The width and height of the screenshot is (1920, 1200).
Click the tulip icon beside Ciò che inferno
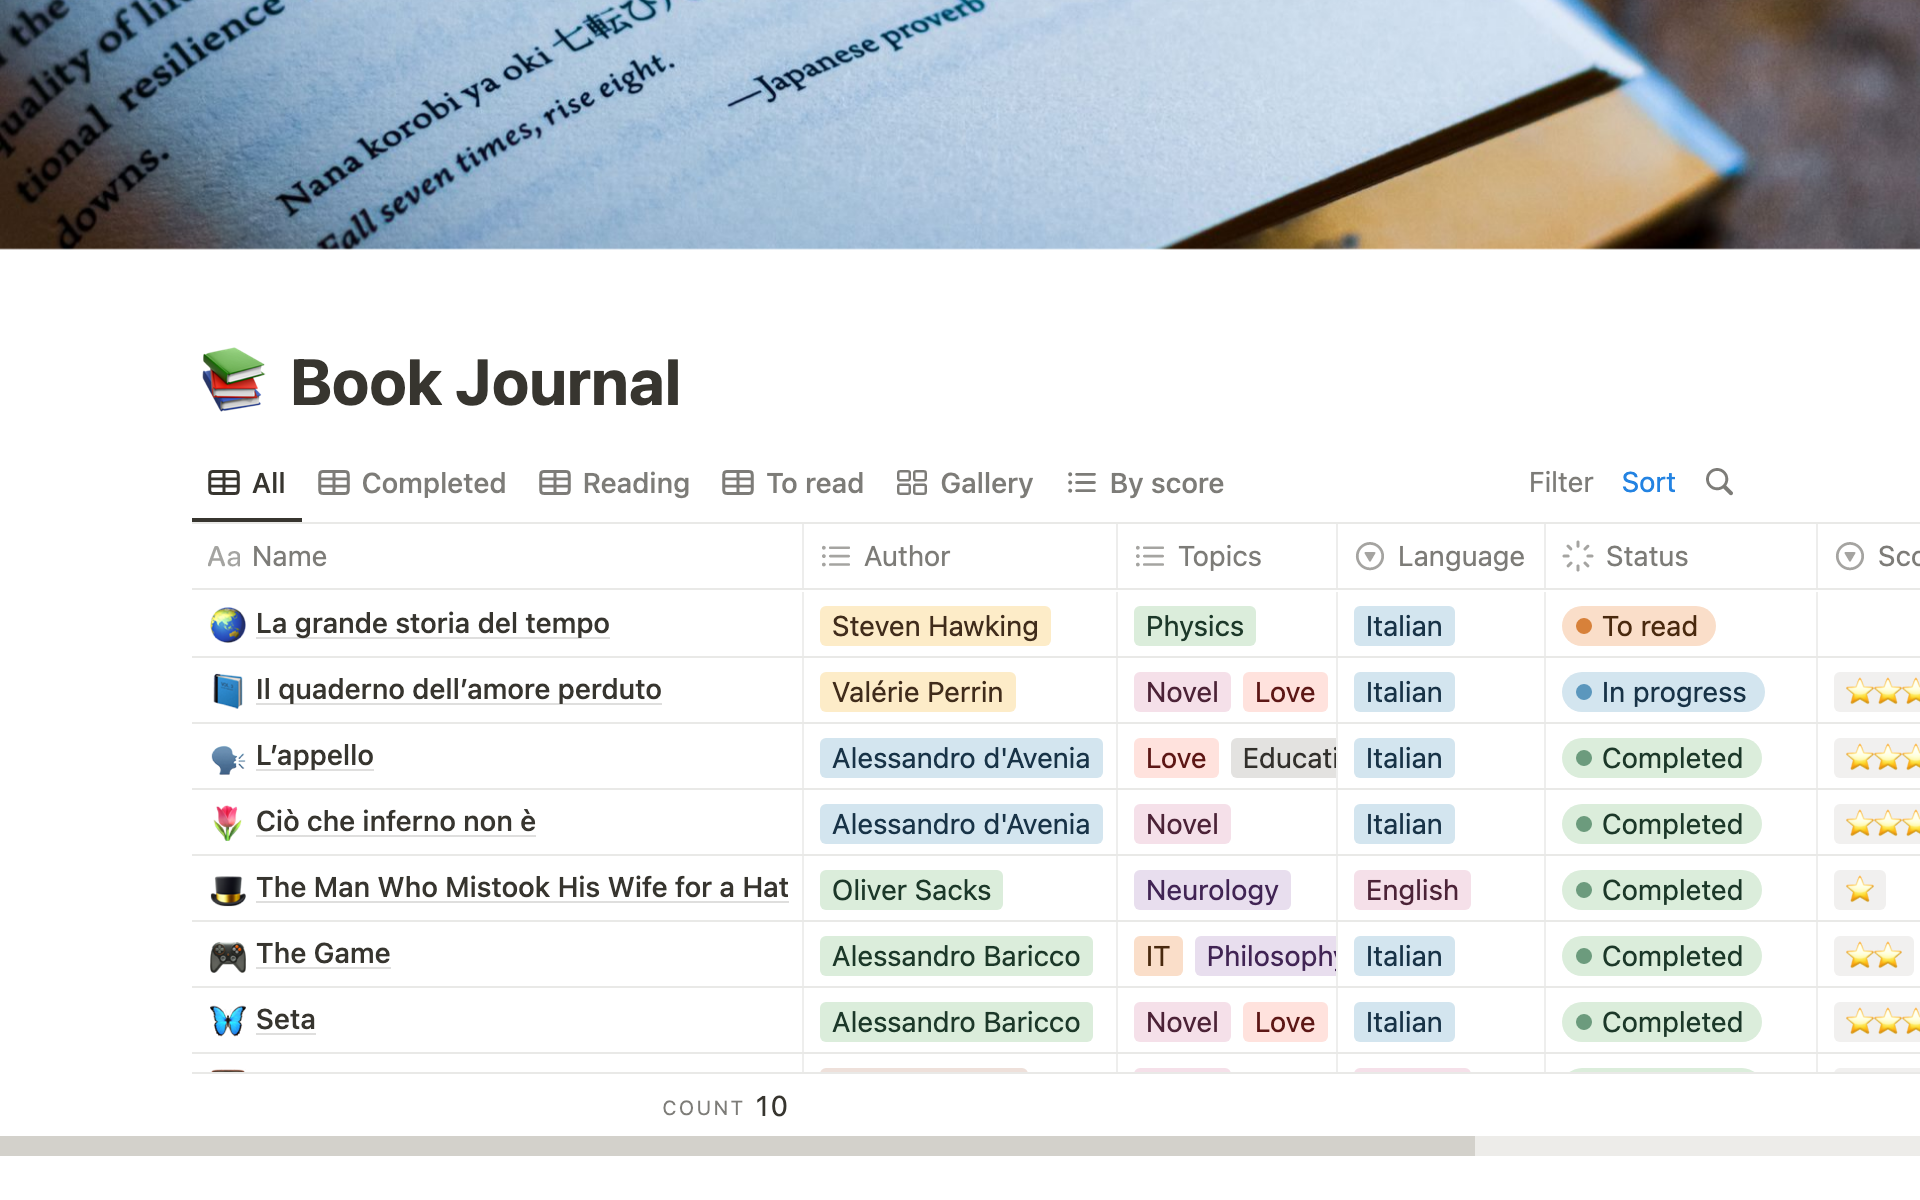[x=227, y=823]
